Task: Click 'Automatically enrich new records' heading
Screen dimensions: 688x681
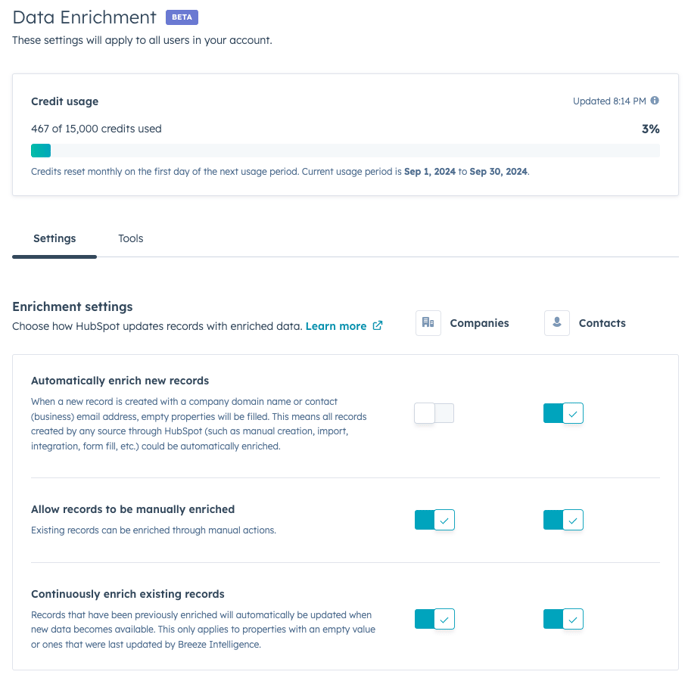Action: pos(120,380)
